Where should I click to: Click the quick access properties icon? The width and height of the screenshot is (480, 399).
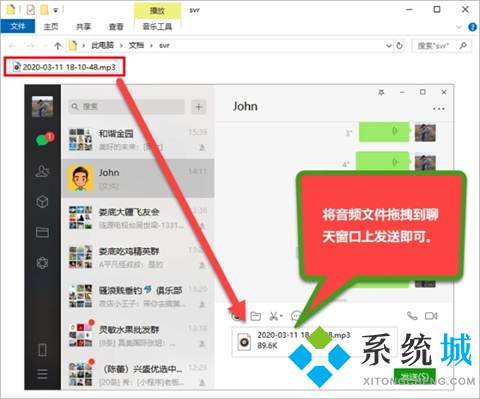[x=30, y=10]
